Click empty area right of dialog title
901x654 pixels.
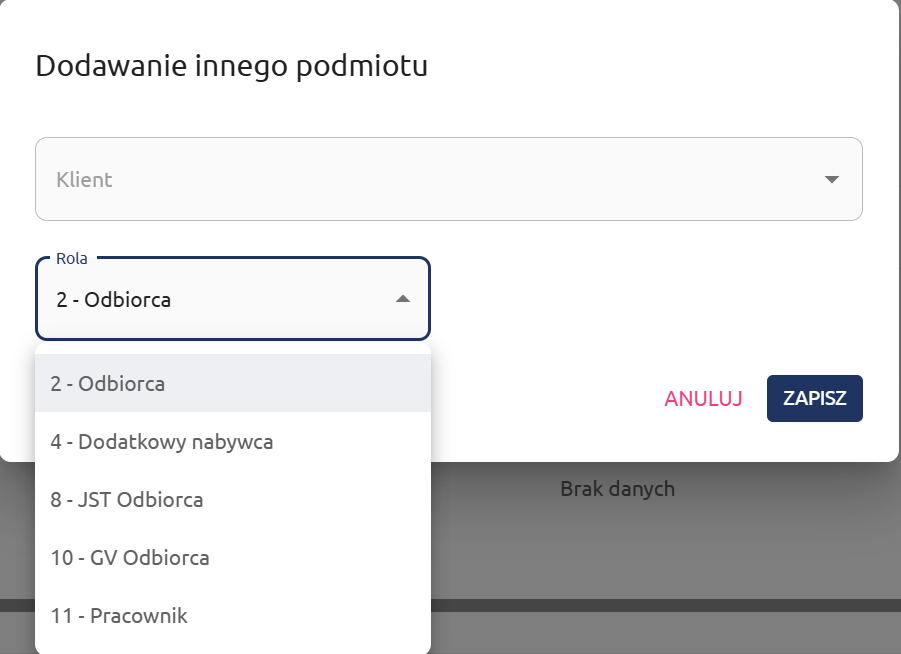650,67
